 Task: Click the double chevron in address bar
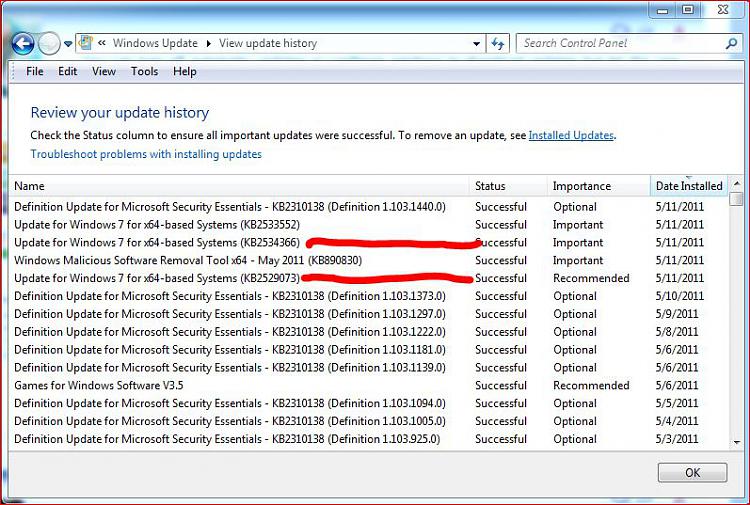coord(101,43)
